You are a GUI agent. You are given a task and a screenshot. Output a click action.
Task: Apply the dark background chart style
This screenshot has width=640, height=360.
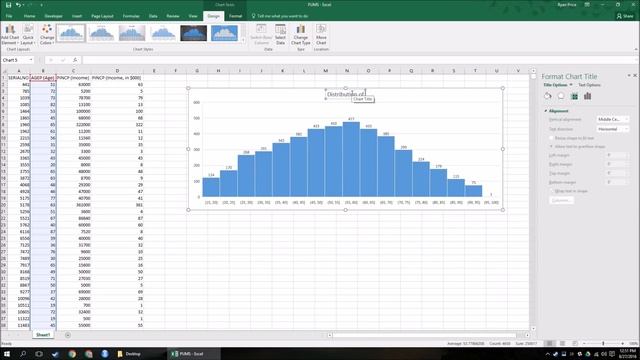click(193, 33)
